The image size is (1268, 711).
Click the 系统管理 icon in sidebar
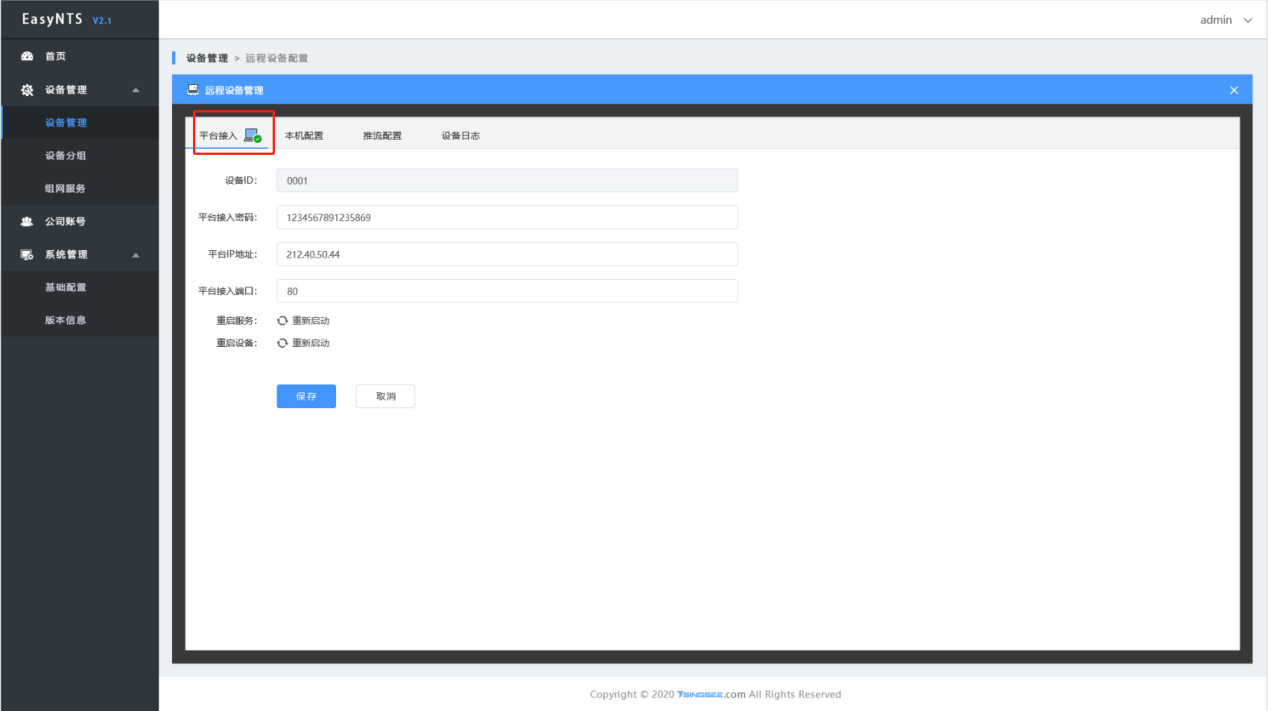pyautogui.click(x=27, y=255)
